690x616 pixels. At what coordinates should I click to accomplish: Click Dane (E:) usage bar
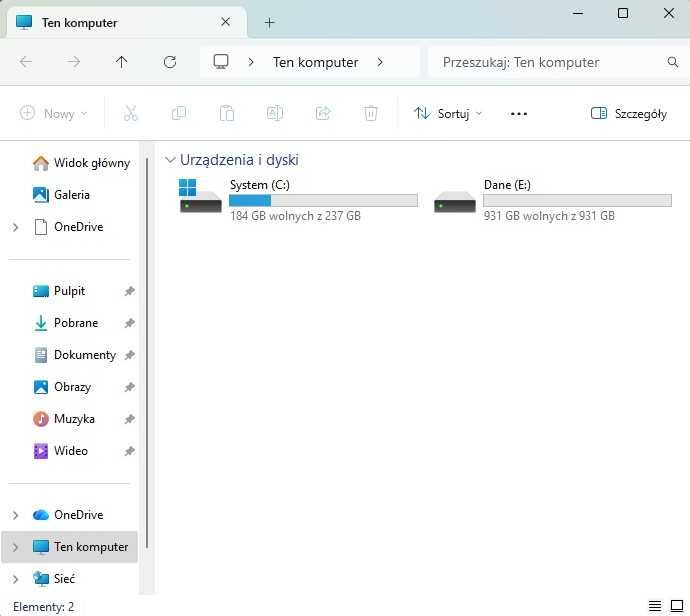tap(577, 201)
